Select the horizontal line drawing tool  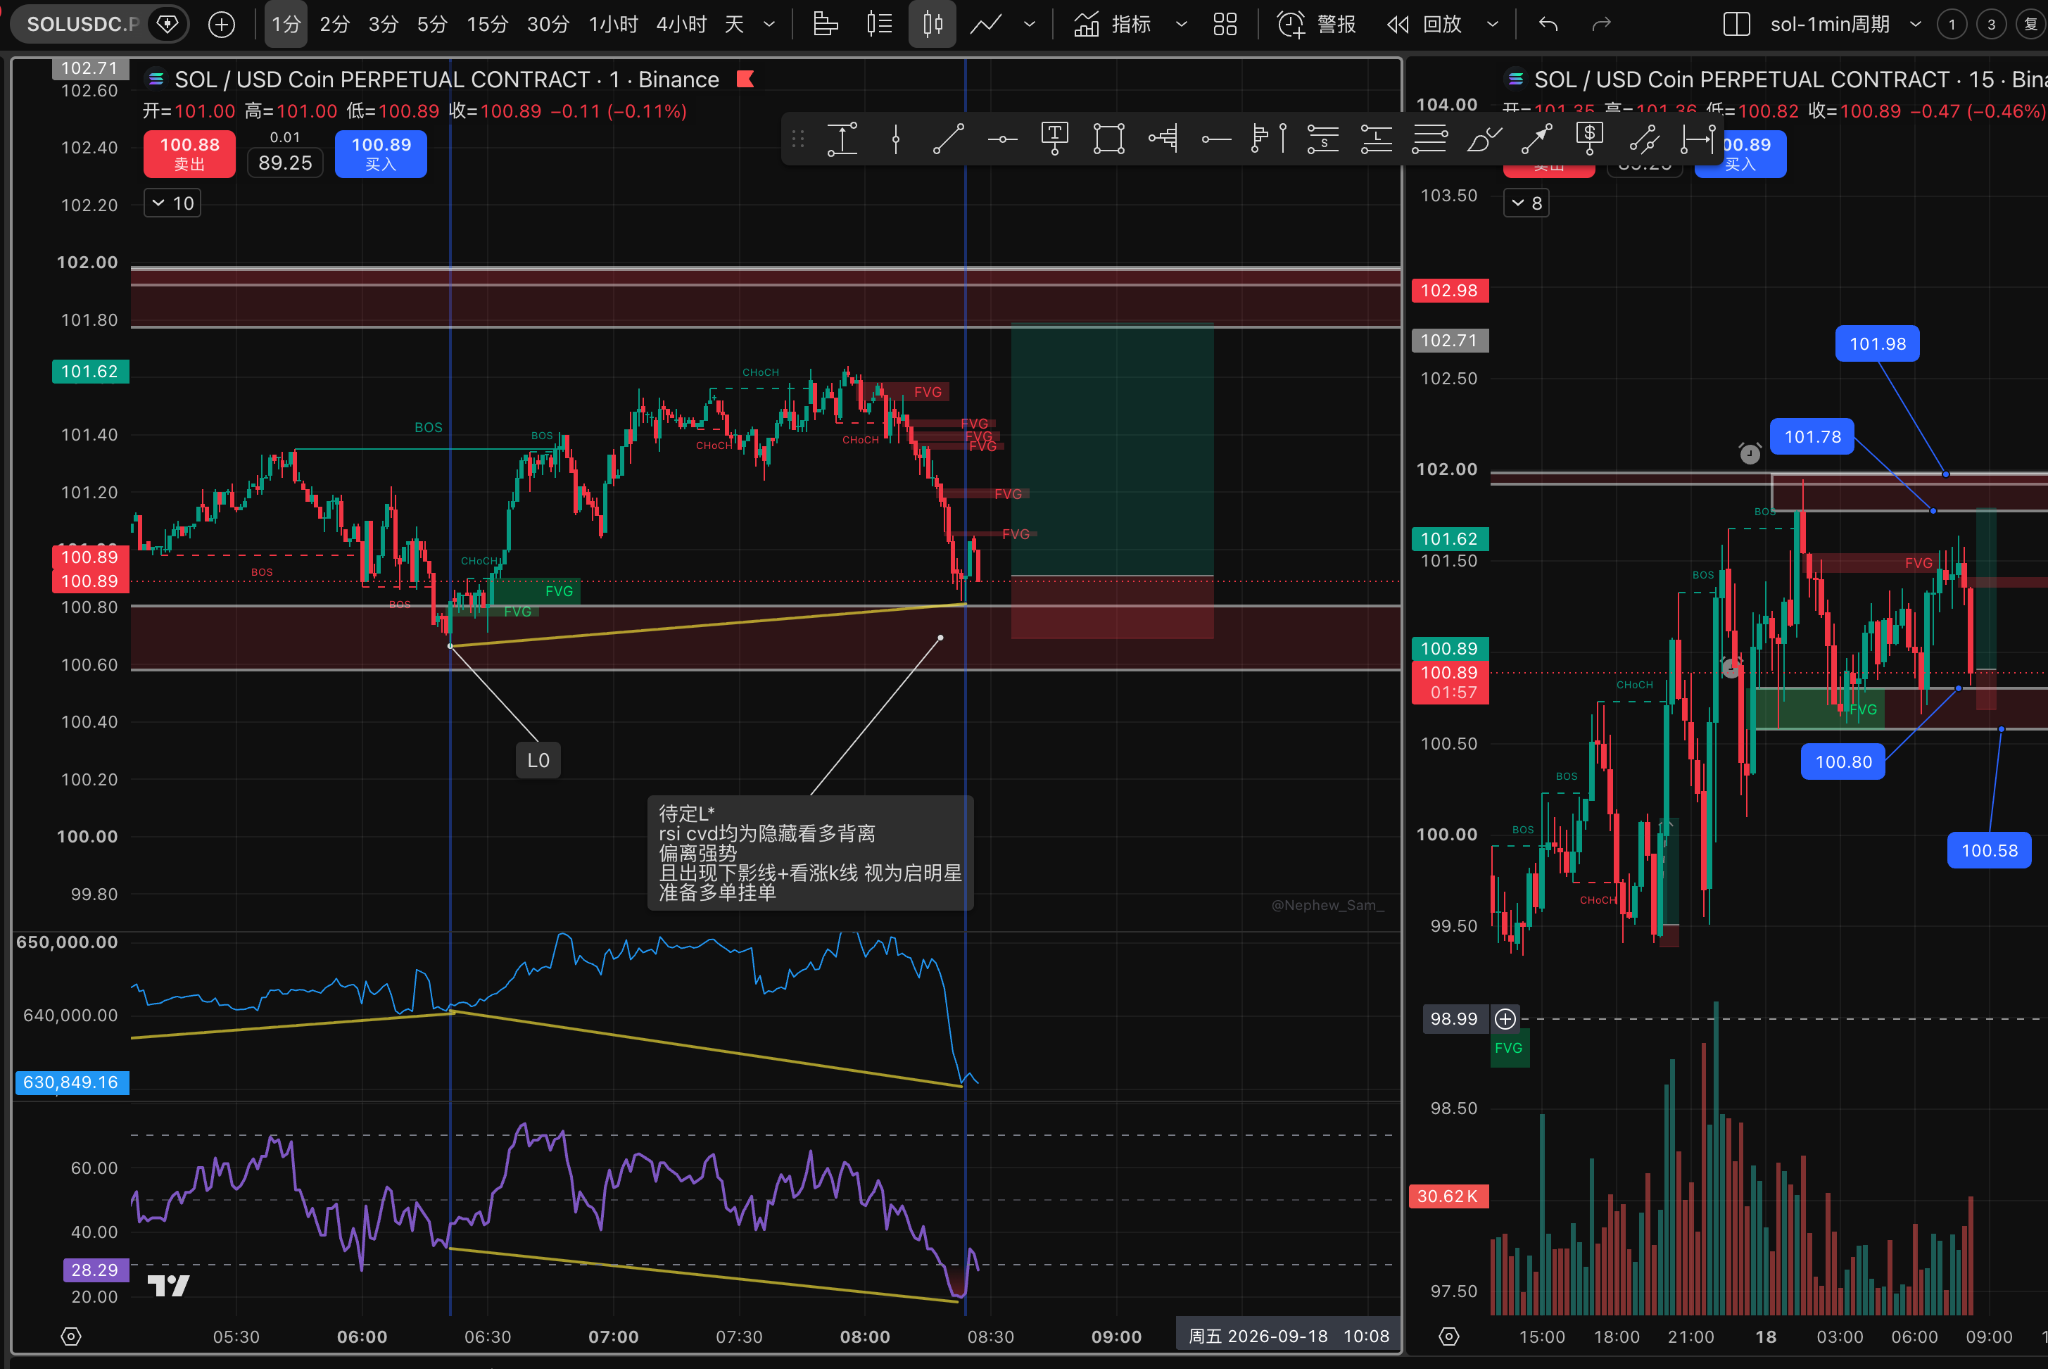(x=1002, y=139)
